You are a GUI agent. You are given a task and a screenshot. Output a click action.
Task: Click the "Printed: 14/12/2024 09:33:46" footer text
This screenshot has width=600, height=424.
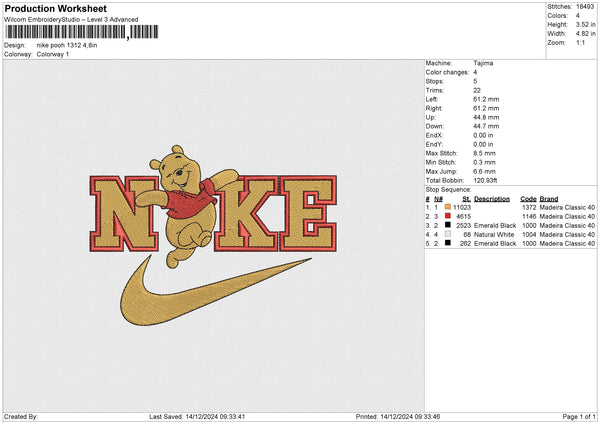pyautogui.click(x=398, y=416)
